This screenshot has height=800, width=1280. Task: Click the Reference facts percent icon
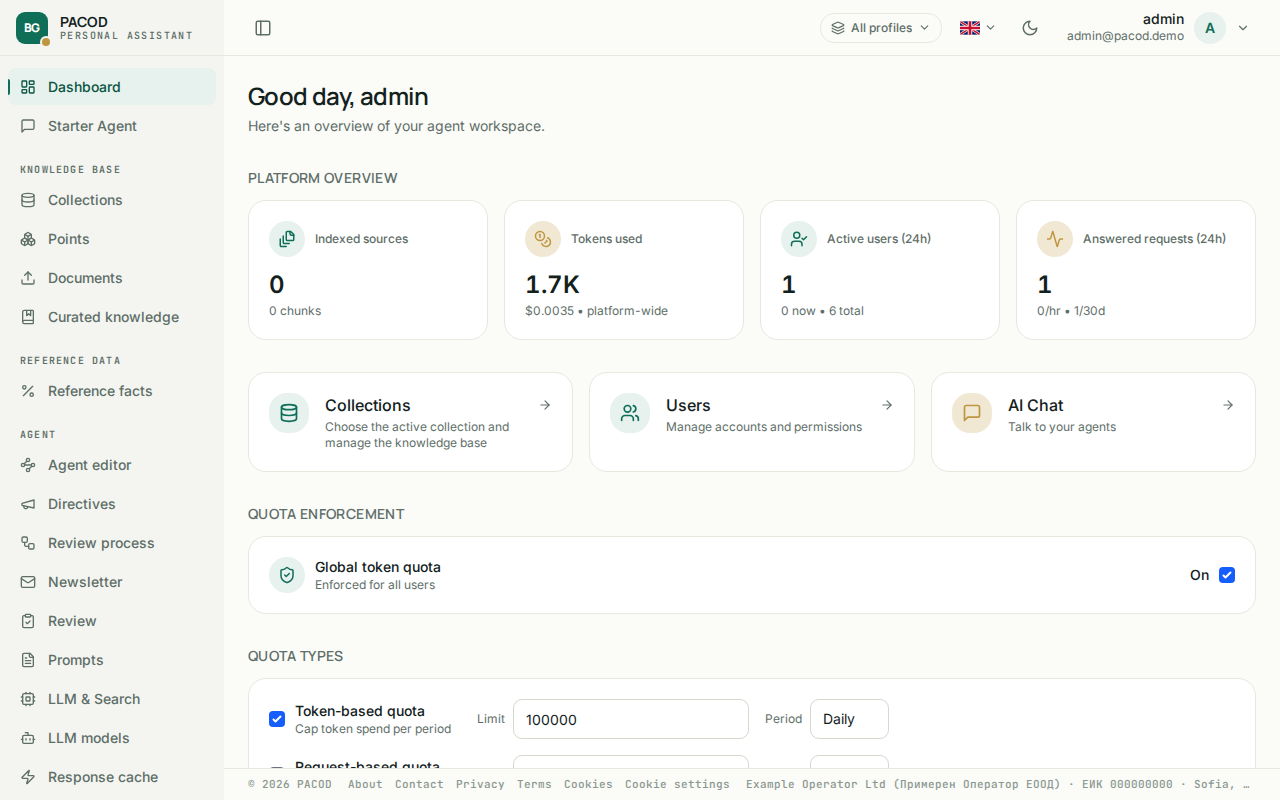tap(28, 391)
